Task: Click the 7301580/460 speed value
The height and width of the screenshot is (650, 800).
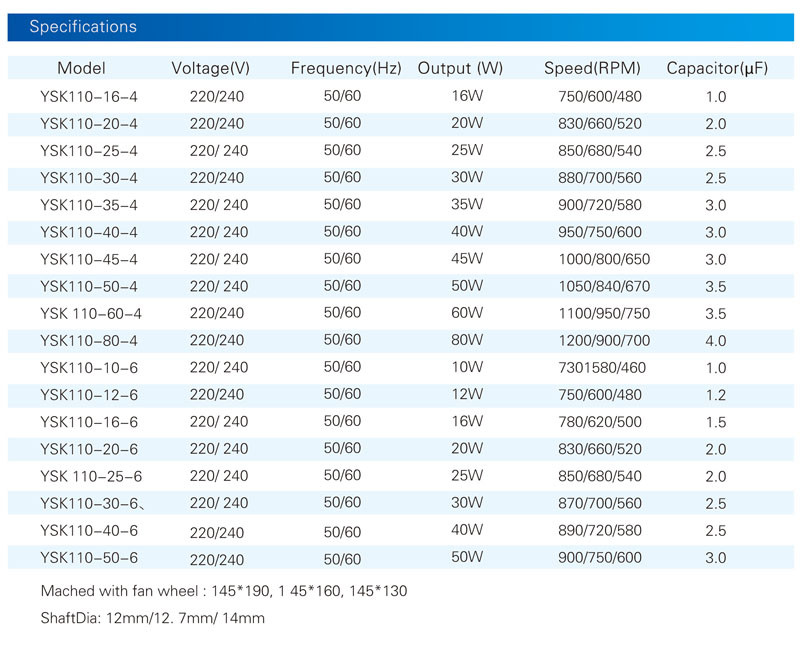Action: point(603,367)
